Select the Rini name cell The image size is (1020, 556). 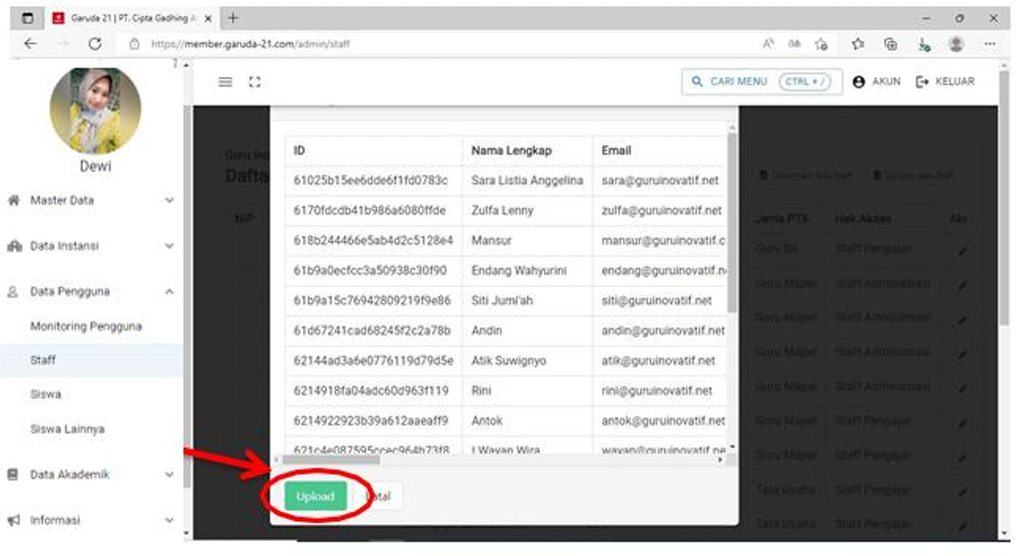tap(481, 390)
